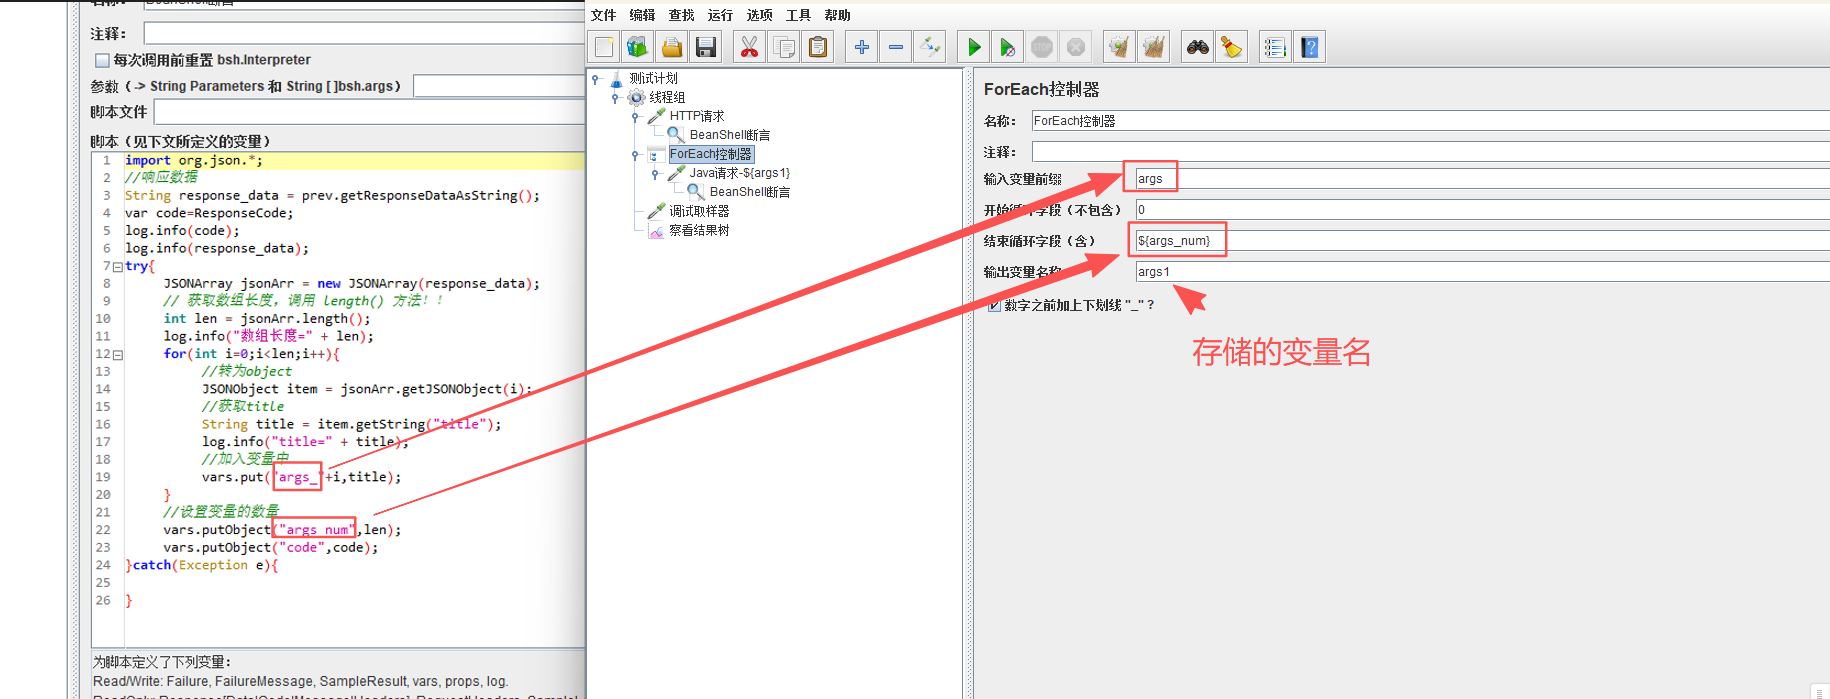Image resolution: width=1830 pixels, height=699 pixels.
Task: Collapse the HTTP请求 tree node handle
Action: tap(635, 116)
